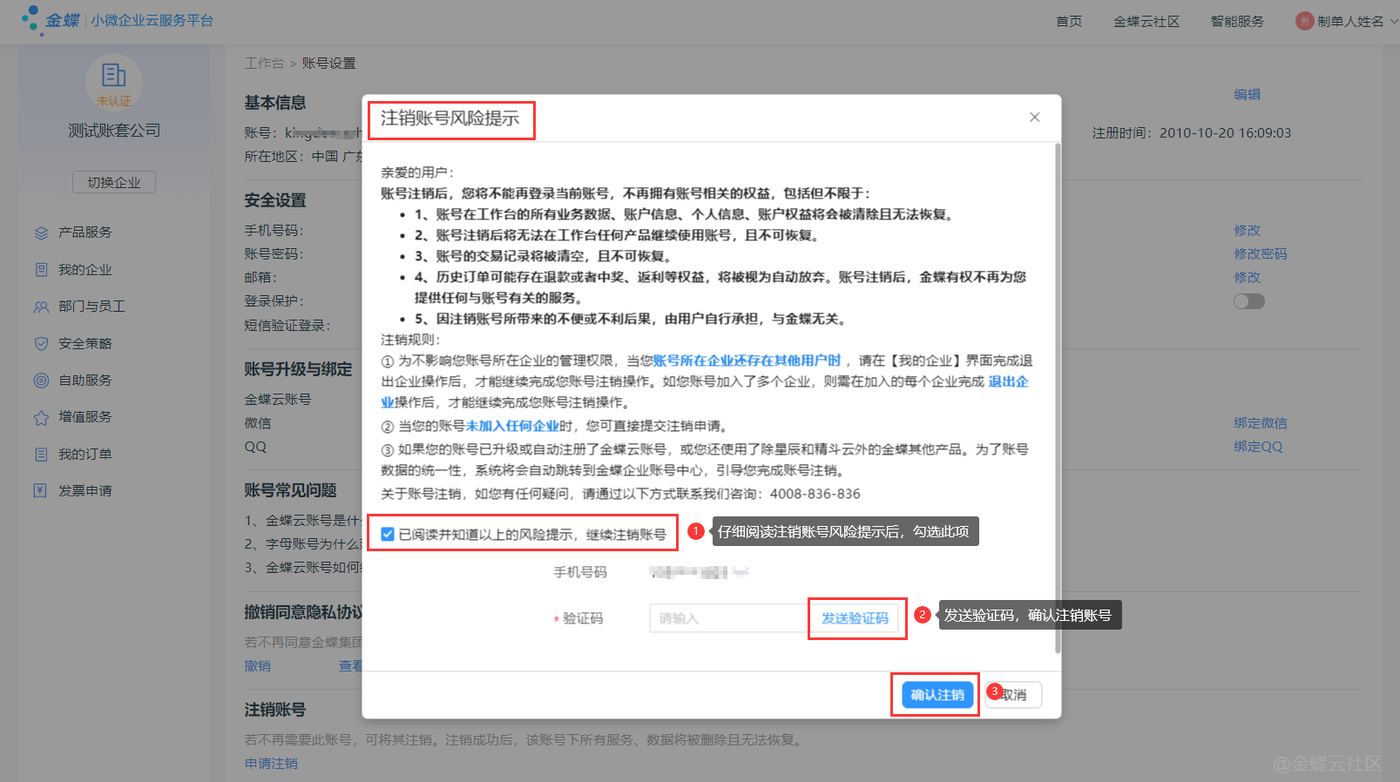
Task: Click the 修改密码 link
Action: 1260,254
